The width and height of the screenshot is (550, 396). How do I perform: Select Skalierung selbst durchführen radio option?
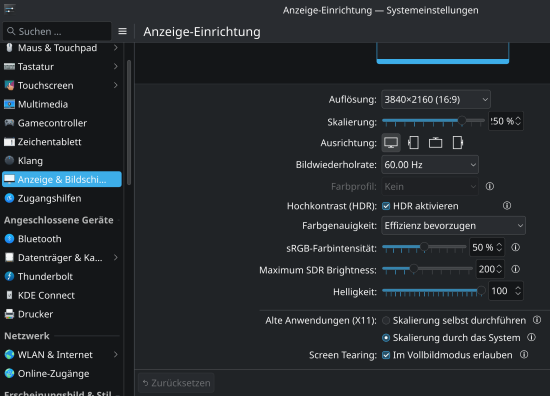[x=386, y=320]
